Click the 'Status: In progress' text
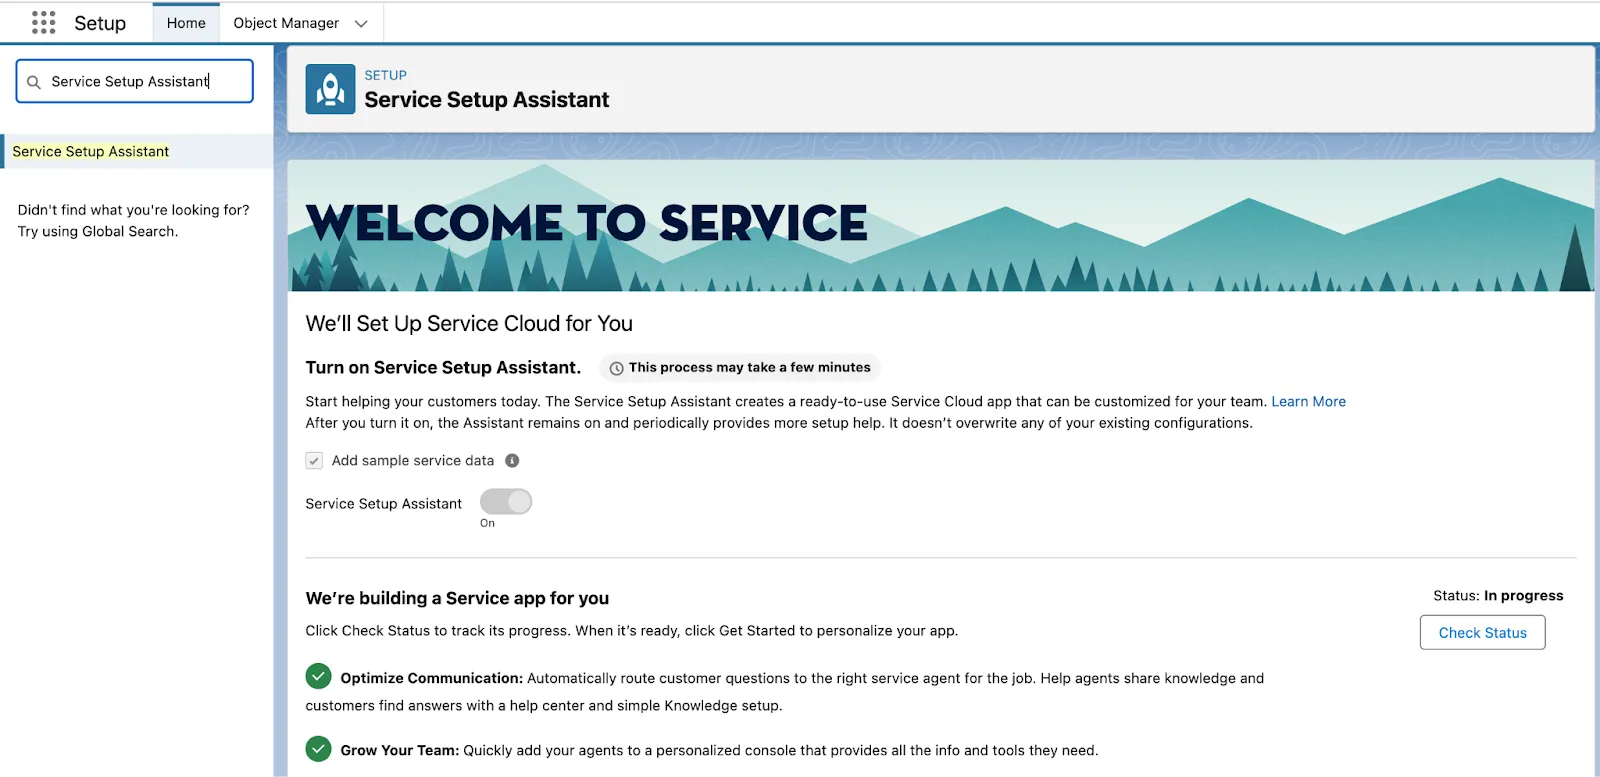 [x=1498, y=596]
